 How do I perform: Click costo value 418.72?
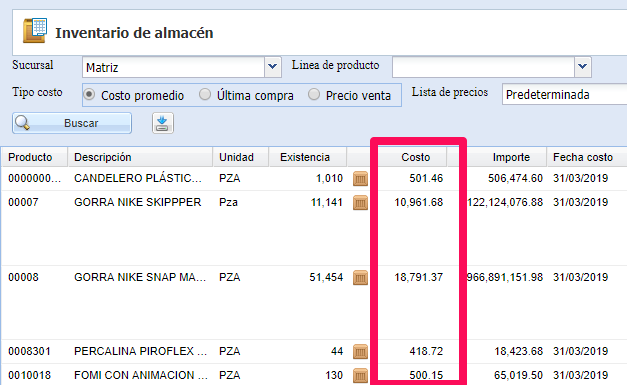426,351
